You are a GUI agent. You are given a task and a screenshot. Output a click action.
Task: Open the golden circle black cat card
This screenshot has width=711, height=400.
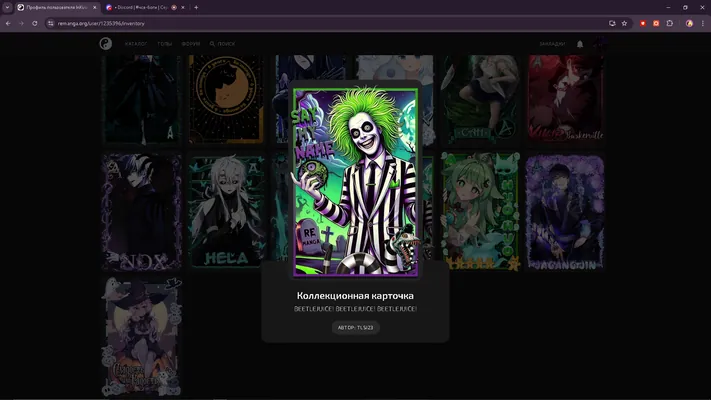tap(226, 99)
